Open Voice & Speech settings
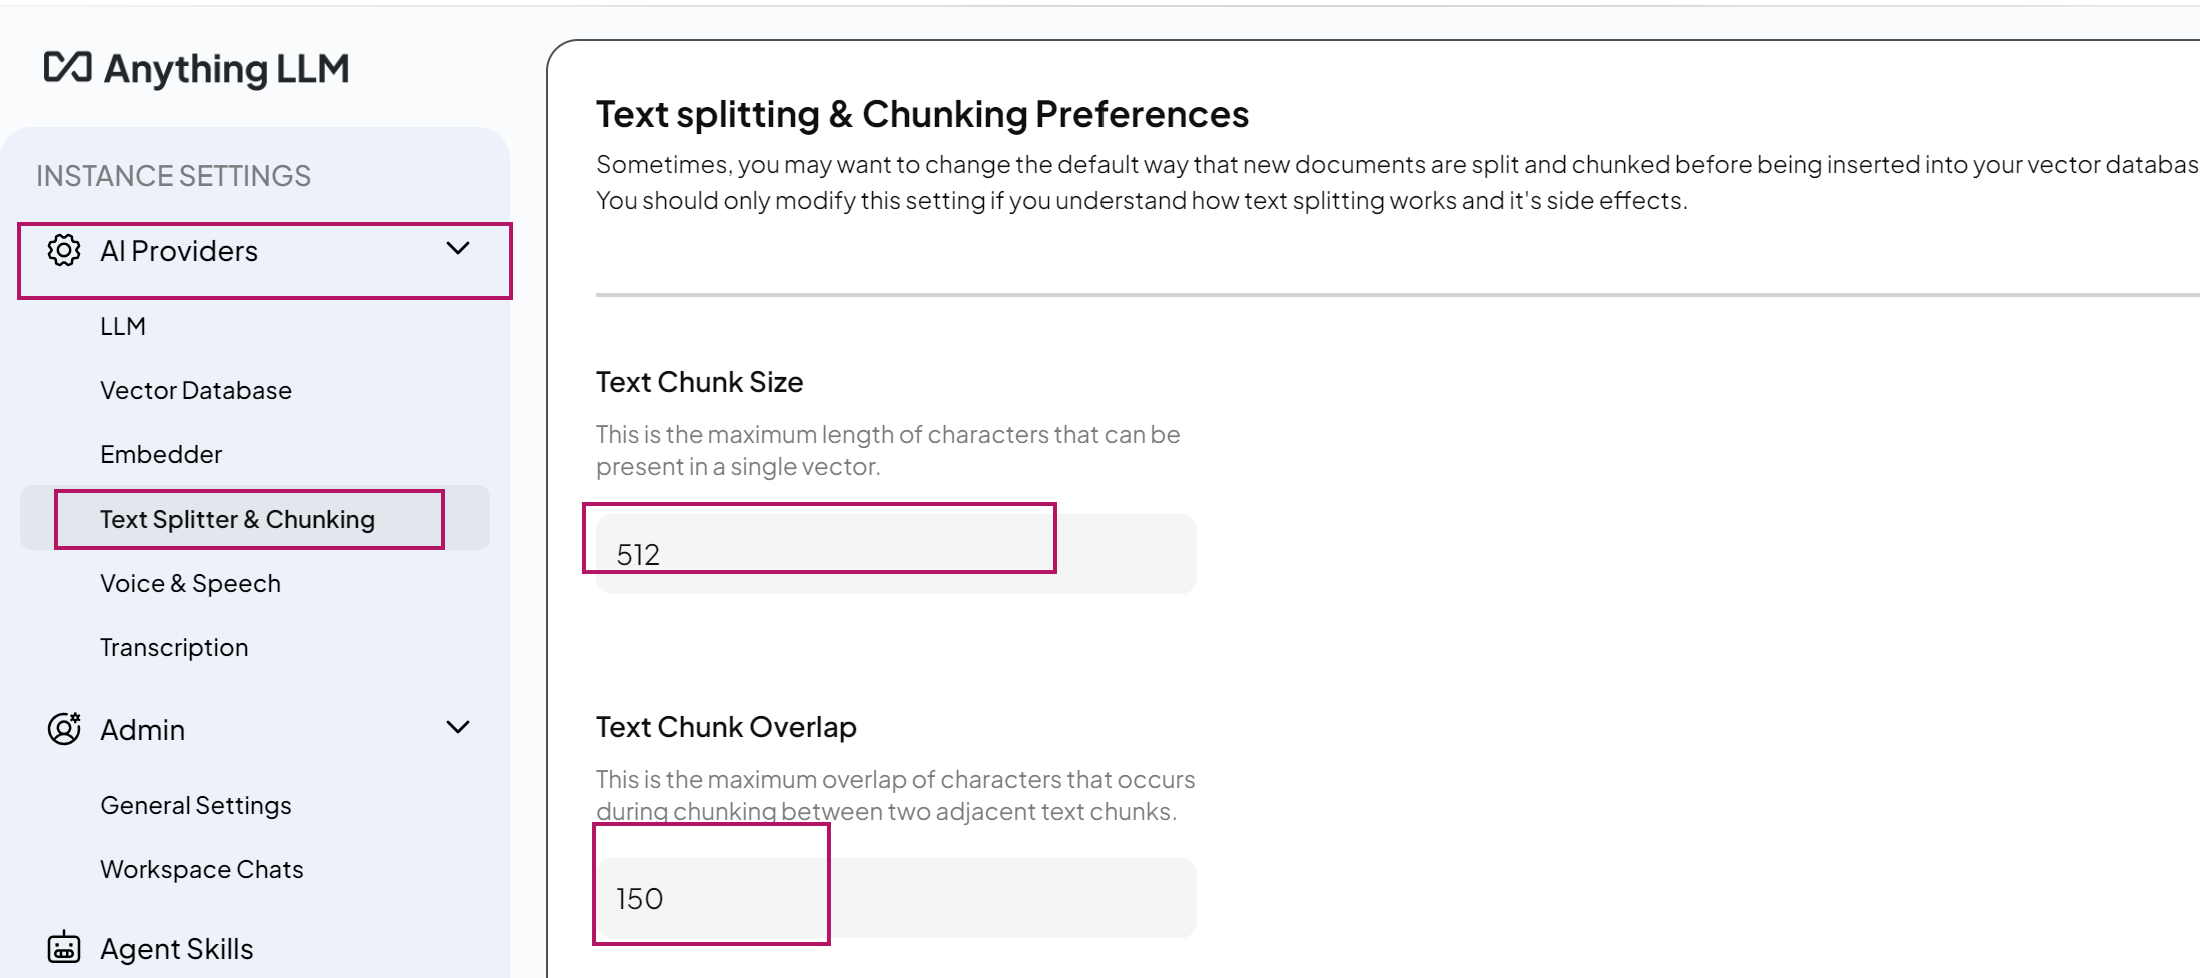 point(190,583)
